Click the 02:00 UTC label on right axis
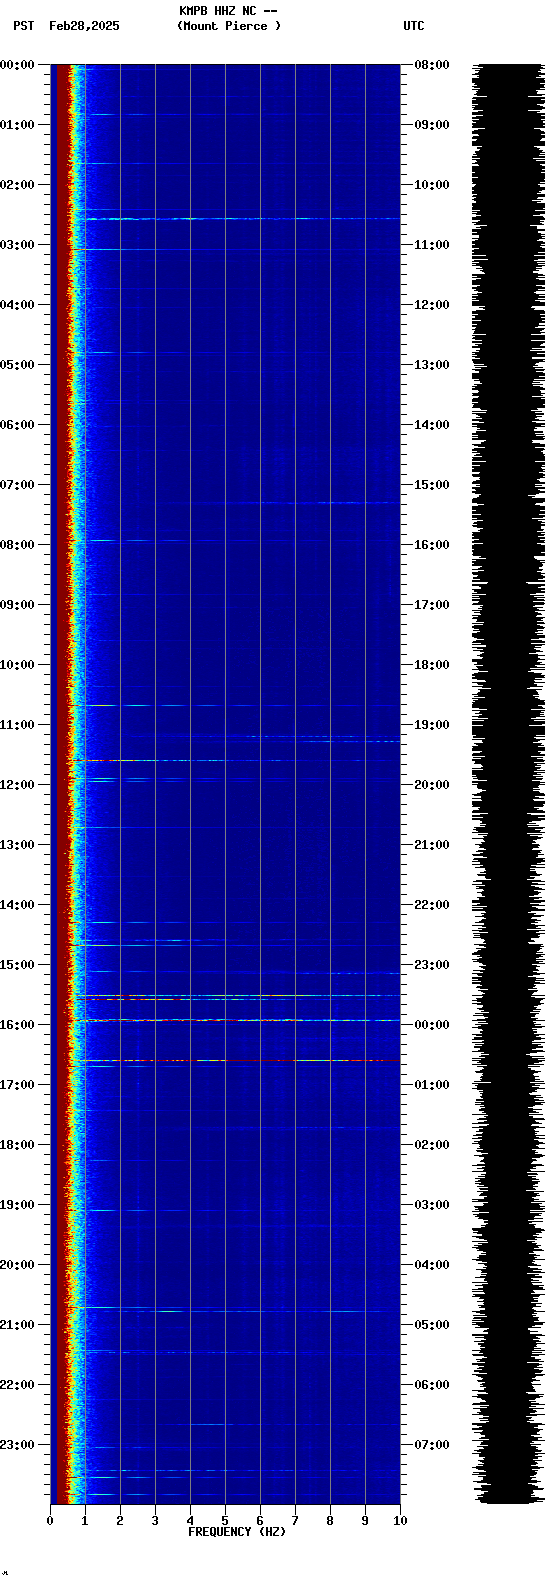552x1584 pixels. point(431,1145)
